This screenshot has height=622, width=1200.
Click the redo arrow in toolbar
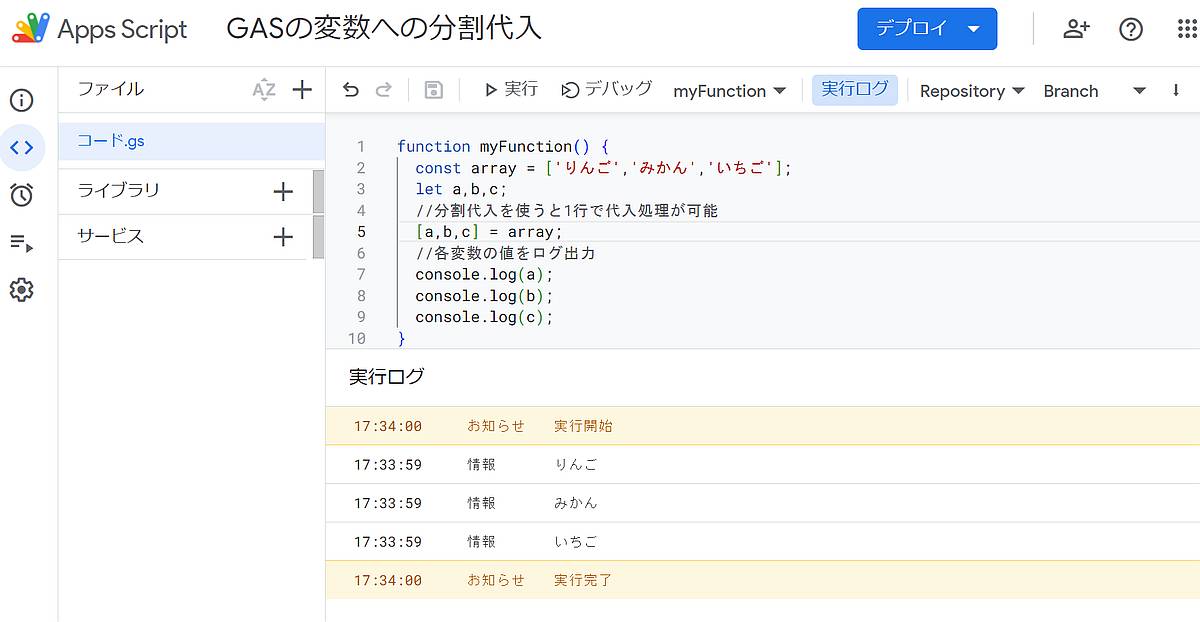(x=383, y=90)
